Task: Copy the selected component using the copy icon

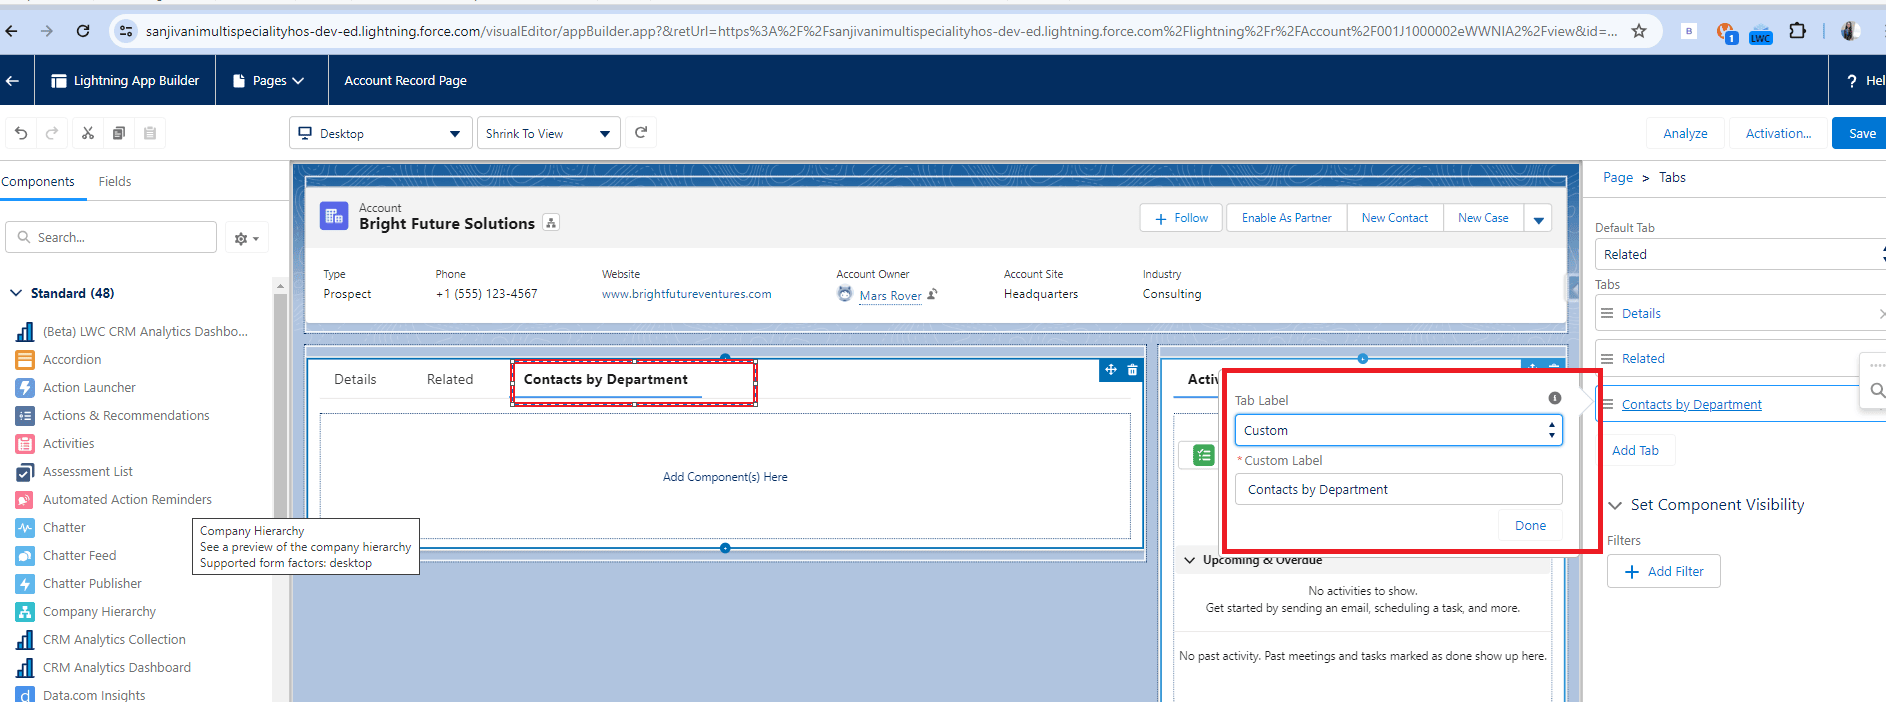Action: pyautogui.click(x=119, y=133)
